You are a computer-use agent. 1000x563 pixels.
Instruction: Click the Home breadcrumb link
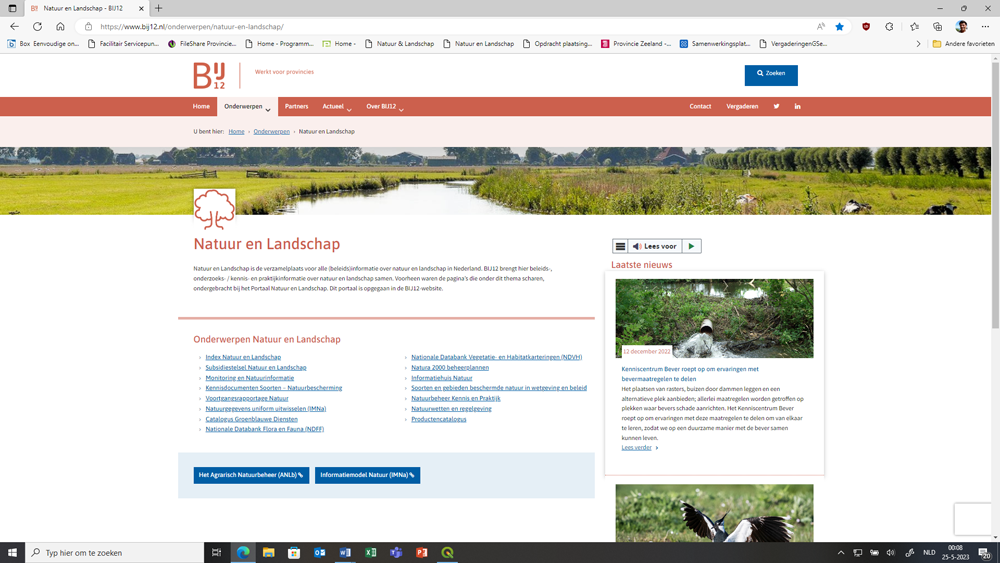[x=237, y=131]
